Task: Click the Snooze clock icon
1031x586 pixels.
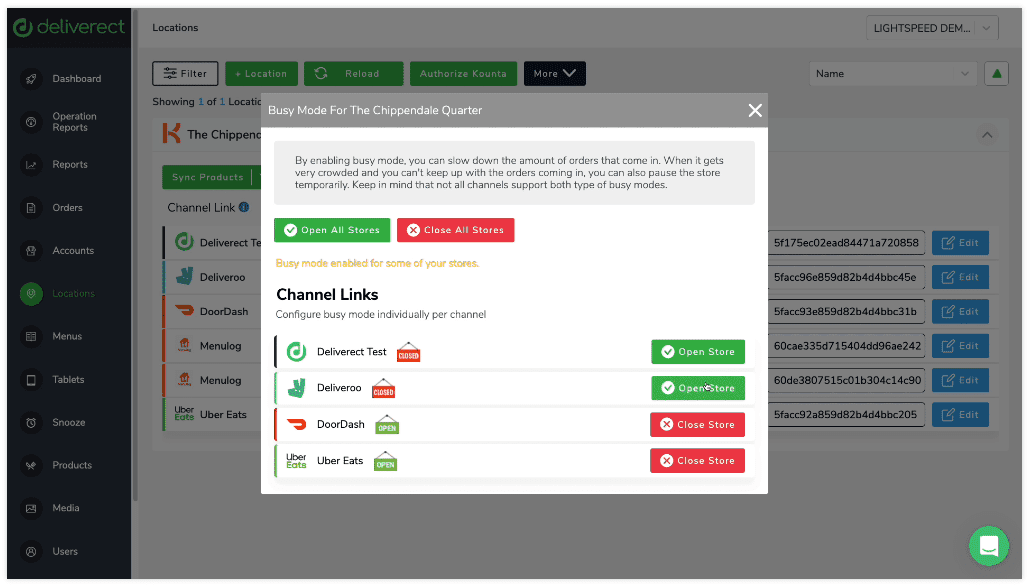Action: pos(31,423)
